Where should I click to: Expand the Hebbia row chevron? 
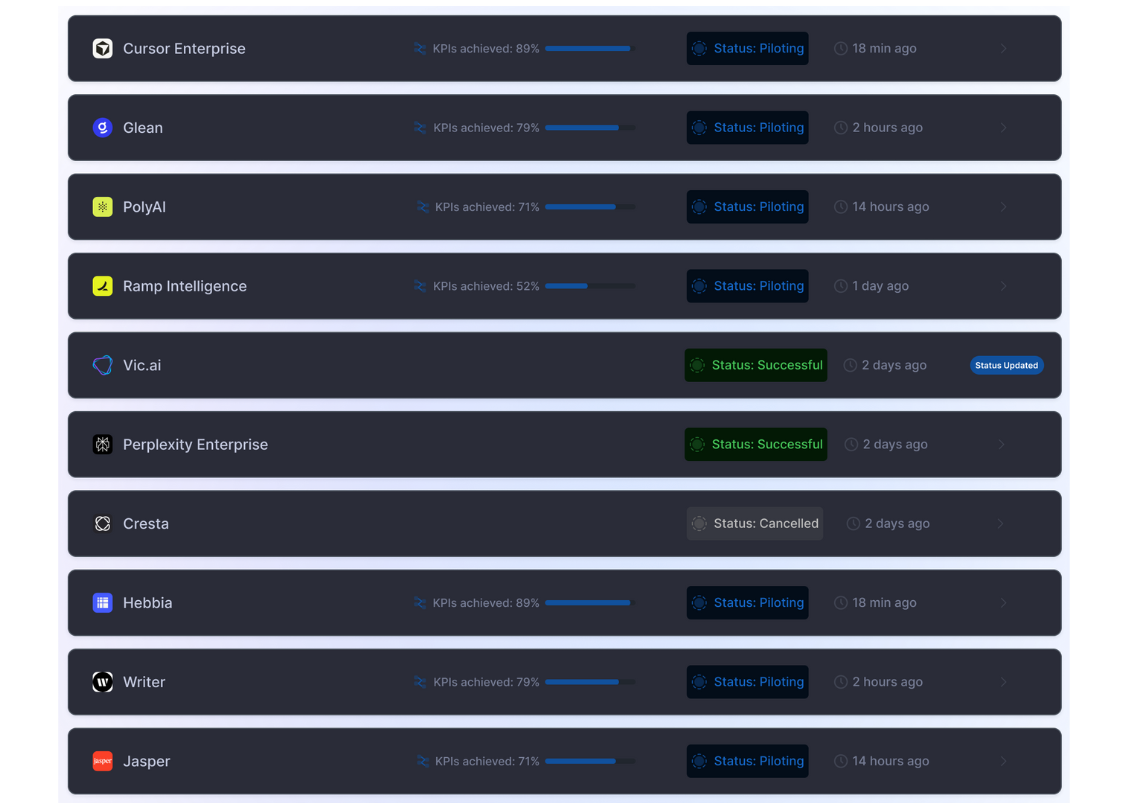[x=1004, y=602]
